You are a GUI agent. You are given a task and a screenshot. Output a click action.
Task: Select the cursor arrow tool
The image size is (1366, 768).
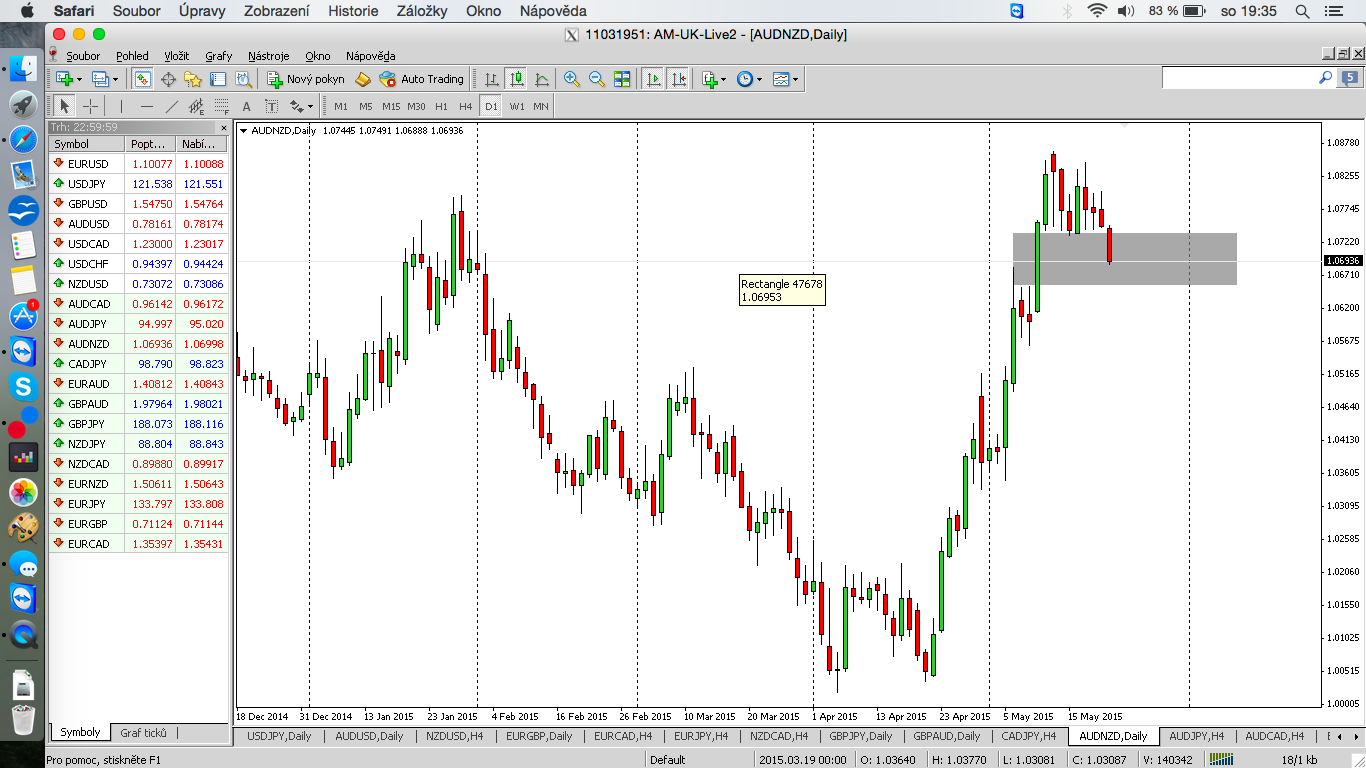coord(65,106)
